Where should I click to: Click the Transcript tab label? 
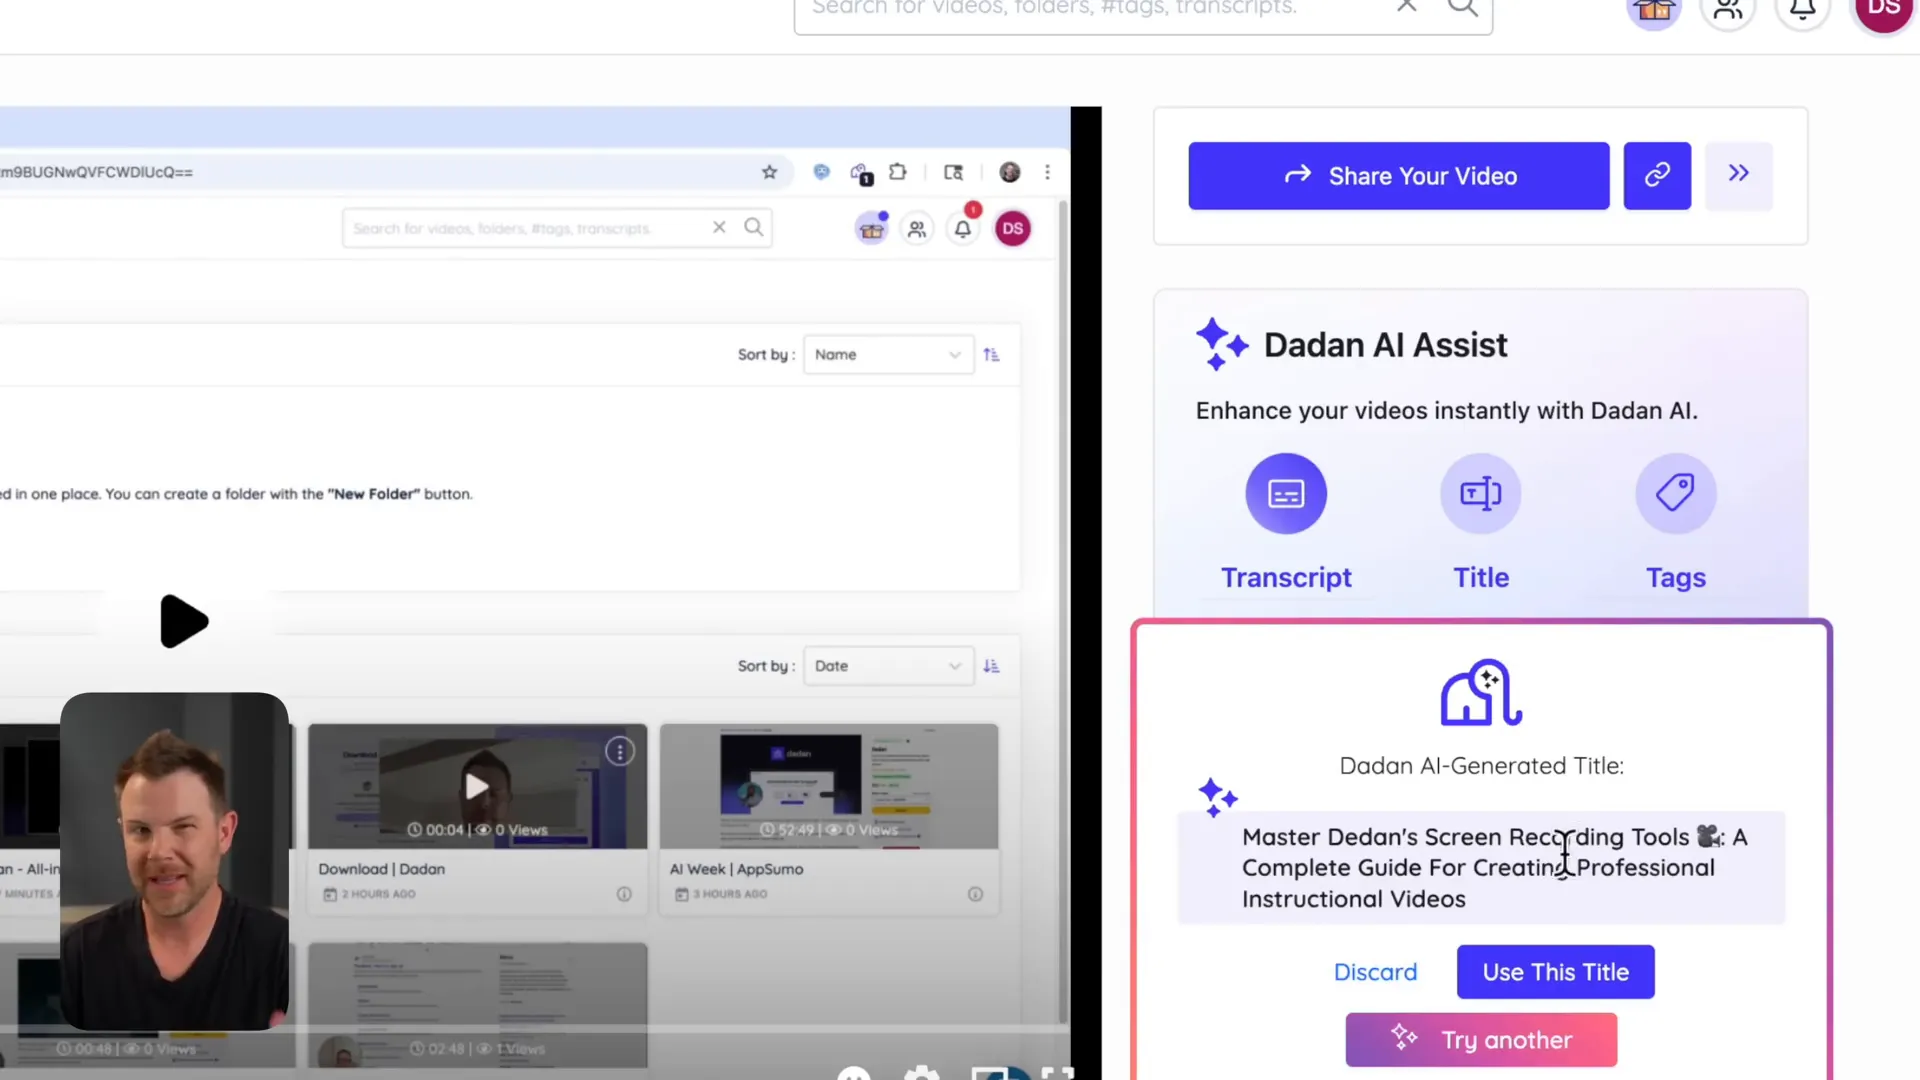pos(1286,578)
